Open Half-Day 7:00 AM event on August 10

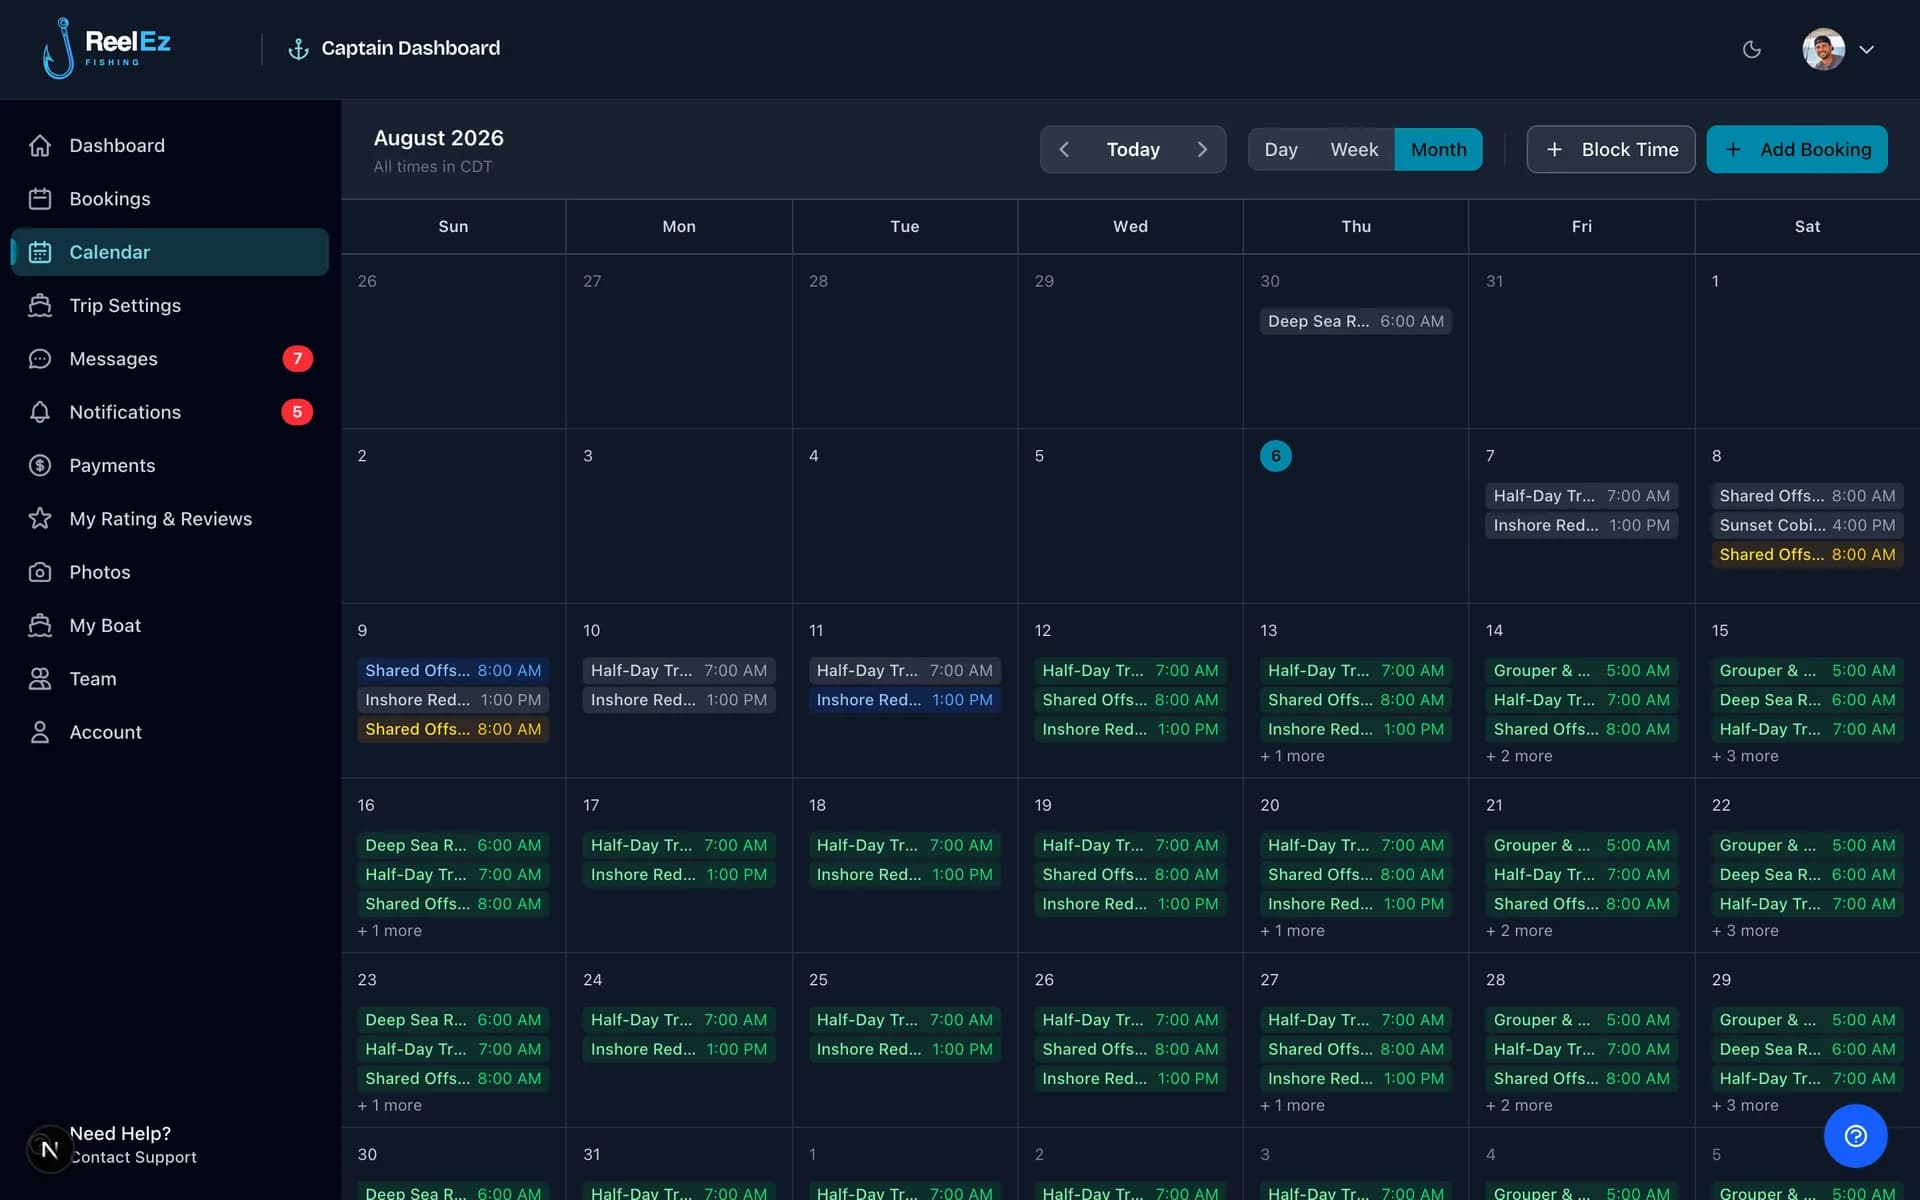[x=679, y=670]
